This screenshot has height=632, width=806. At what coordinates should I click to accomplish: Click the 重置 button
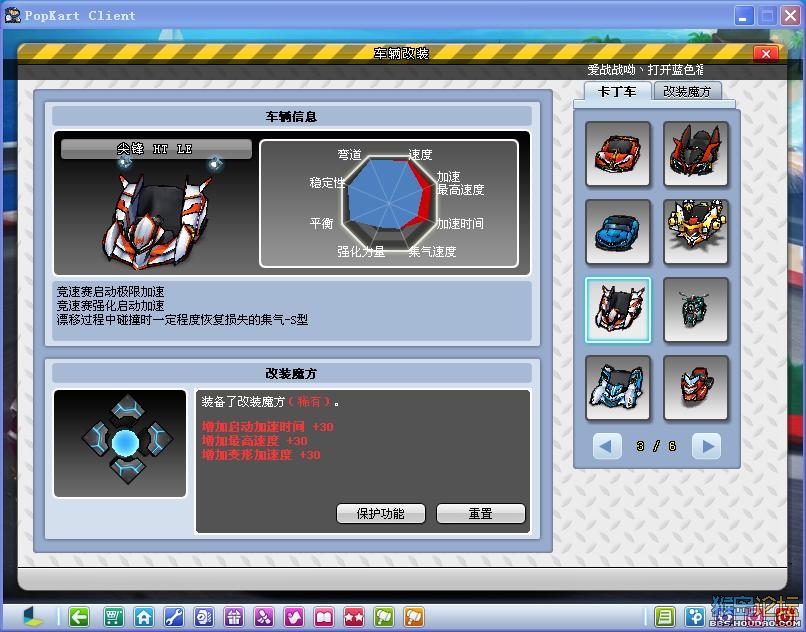[481, 513]
